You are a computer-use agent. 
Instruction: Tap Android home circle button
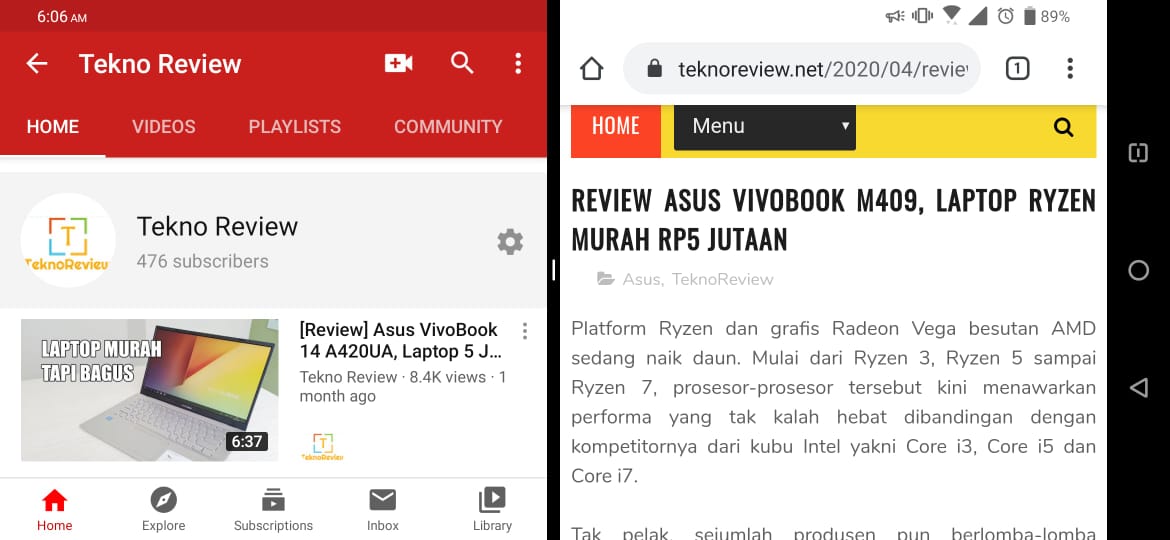(x=1138, y=270)
